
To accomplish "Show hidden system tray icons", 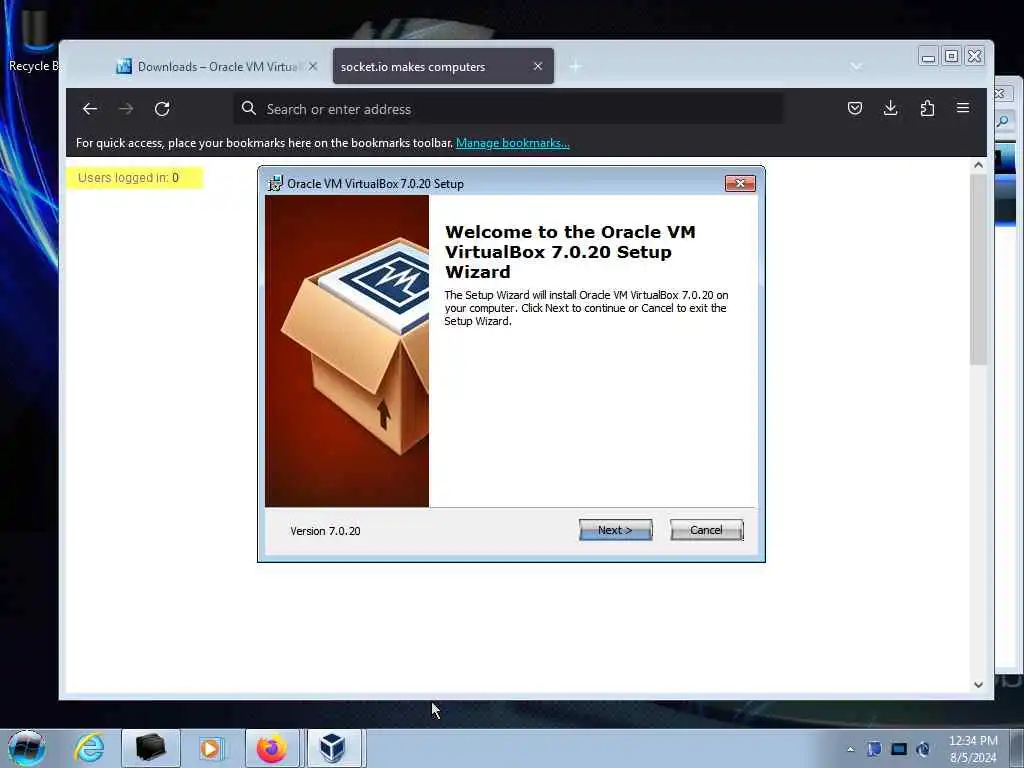I will (x=850, y=749).
